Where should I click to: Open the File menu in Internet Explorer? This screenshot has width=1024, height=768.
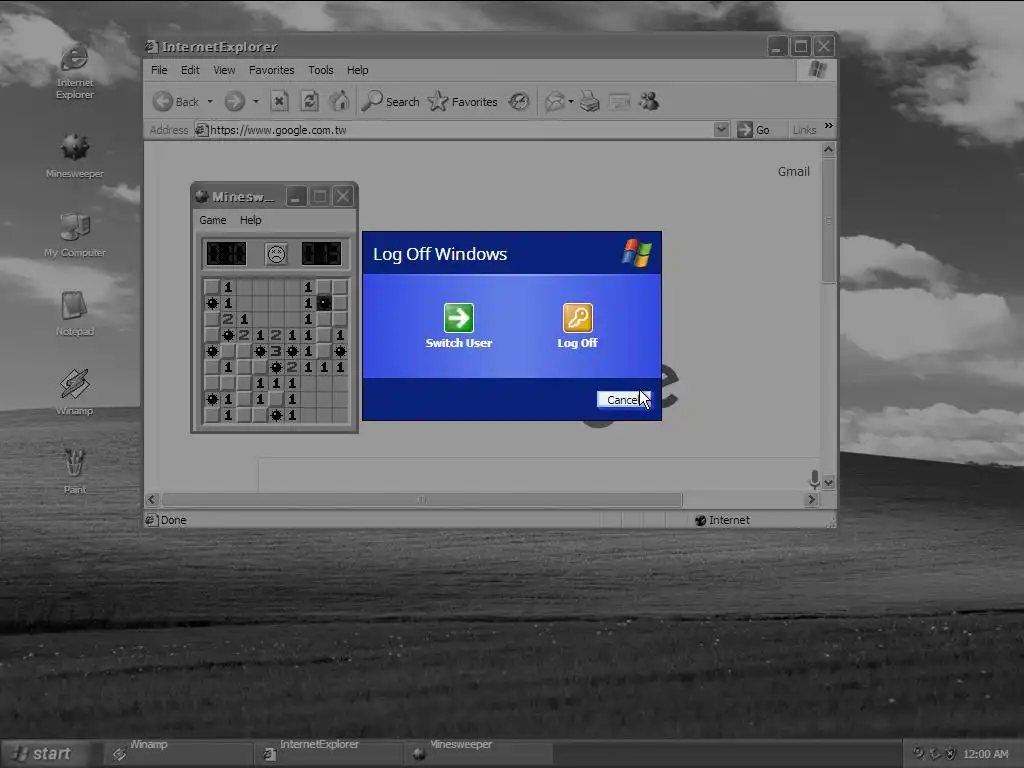[159, 70]
